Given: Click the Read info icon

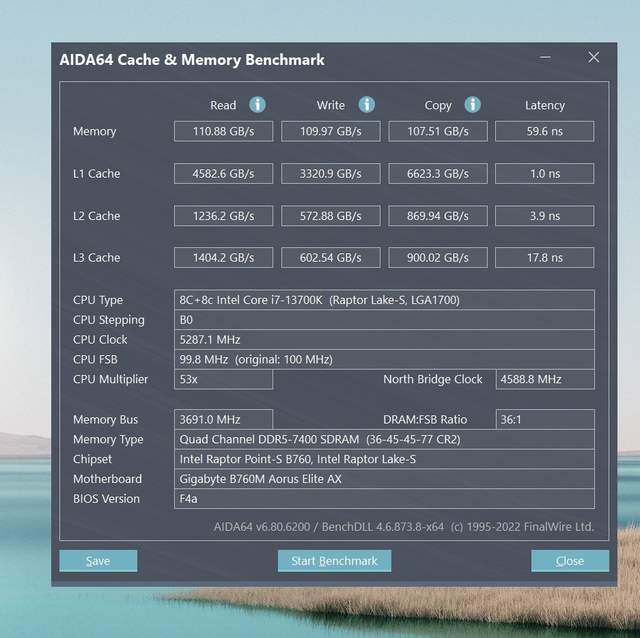Looking at the screenshot, I should click(x=257, y=105).
